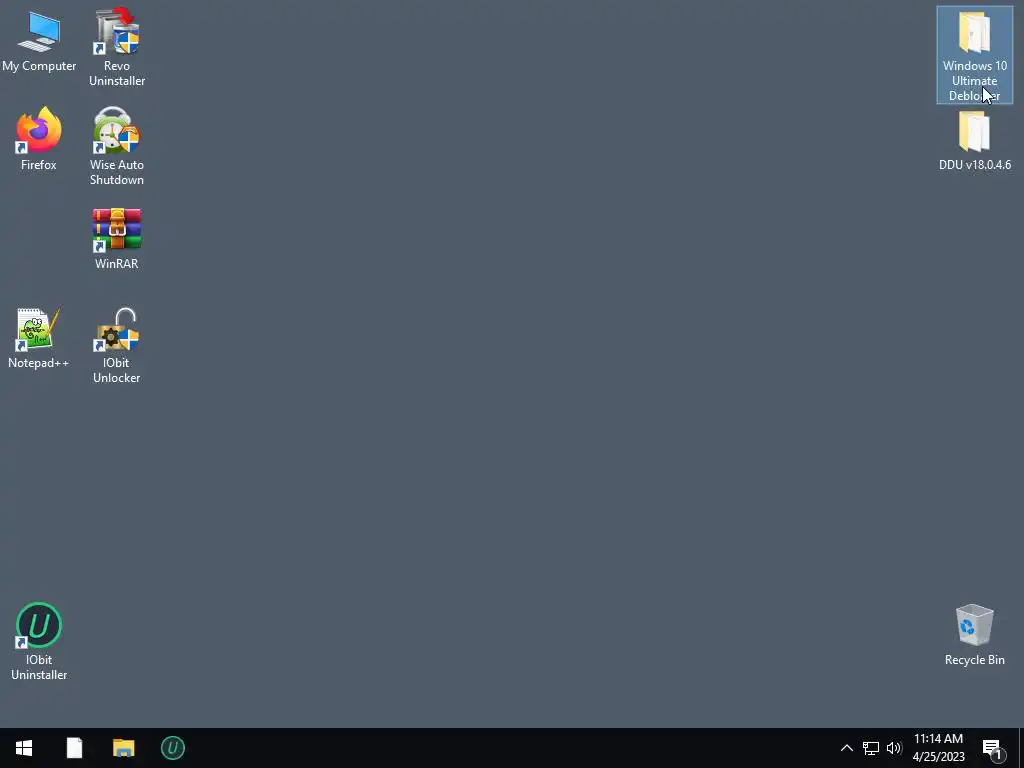Select the Wise Auto Shutdown shortcut
This screenshot has width=1024, height=768.
tap(117, 146)
